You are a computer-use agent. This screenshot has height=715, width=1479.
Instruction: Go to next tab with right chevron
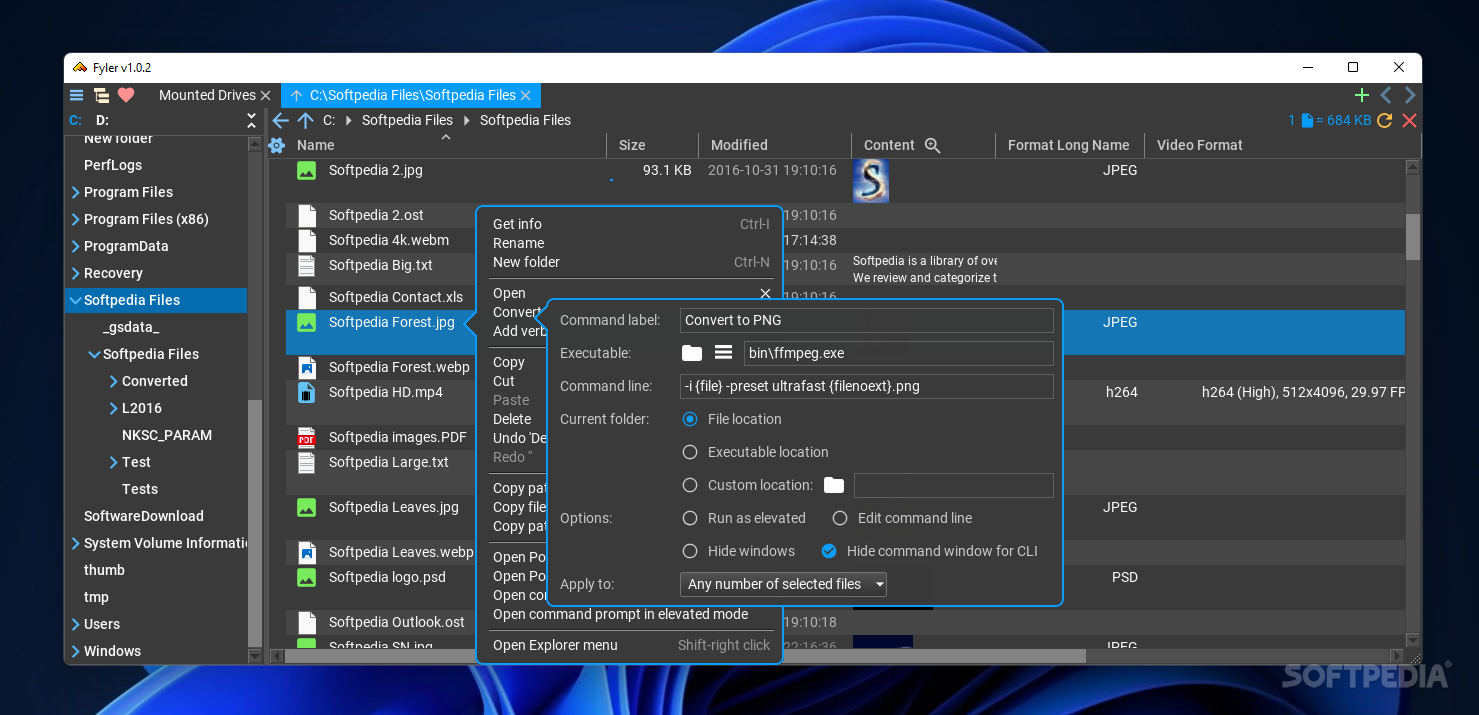1410,95
